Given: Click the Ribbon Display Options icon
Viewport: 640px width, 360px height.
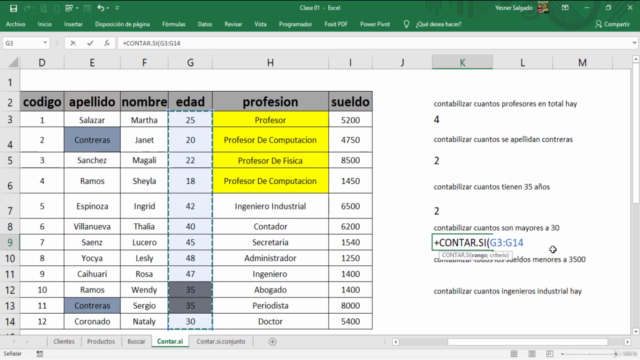Looking at the screenshot, I should (x=565, y=8).
